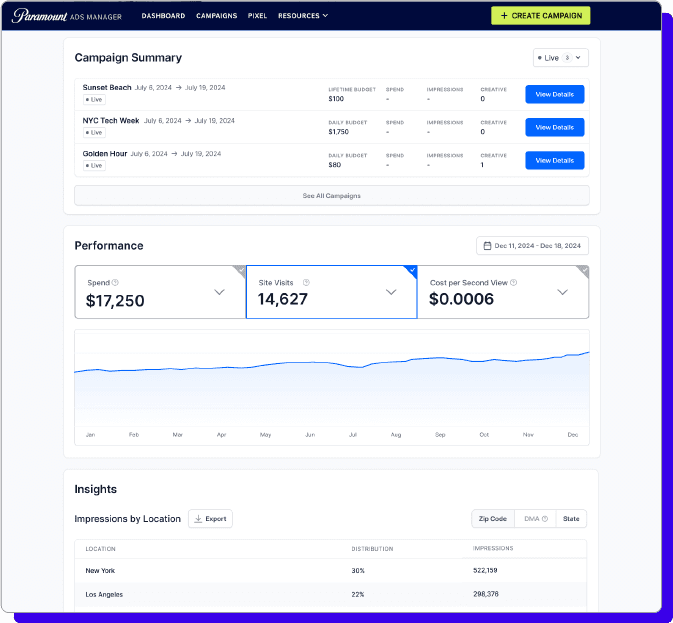Open the Live status filter dropdown
Image resolution: width=673 pixels, height=623 pixels.
(561, 58)
